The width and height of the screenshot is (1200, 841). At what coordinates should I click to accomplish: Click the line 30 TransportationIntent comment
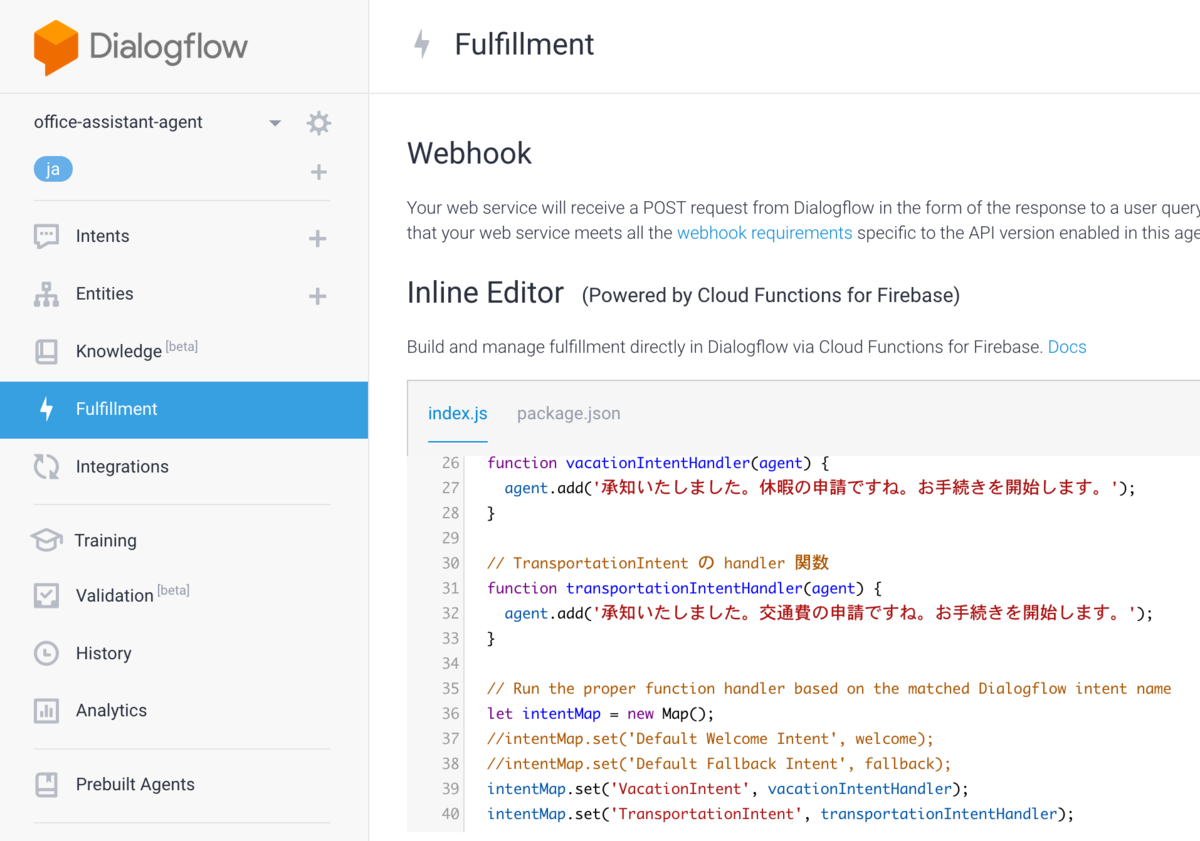click(658, 563)
